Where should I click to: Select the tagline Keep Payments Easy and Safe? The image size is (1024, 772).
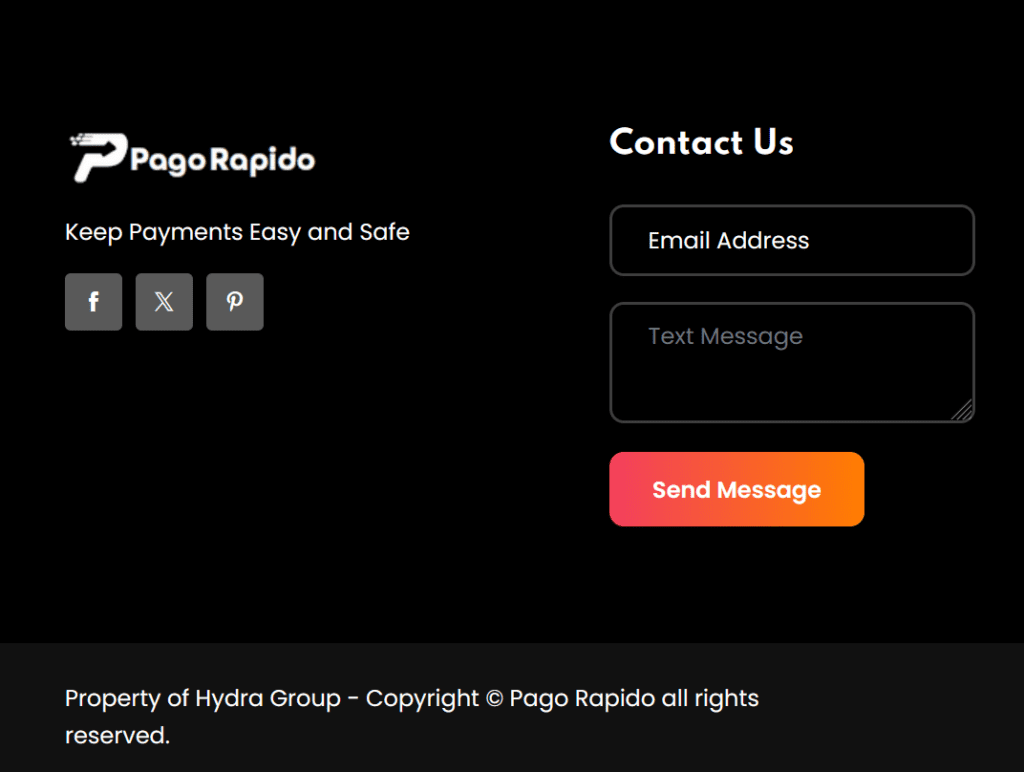(237, 231)
